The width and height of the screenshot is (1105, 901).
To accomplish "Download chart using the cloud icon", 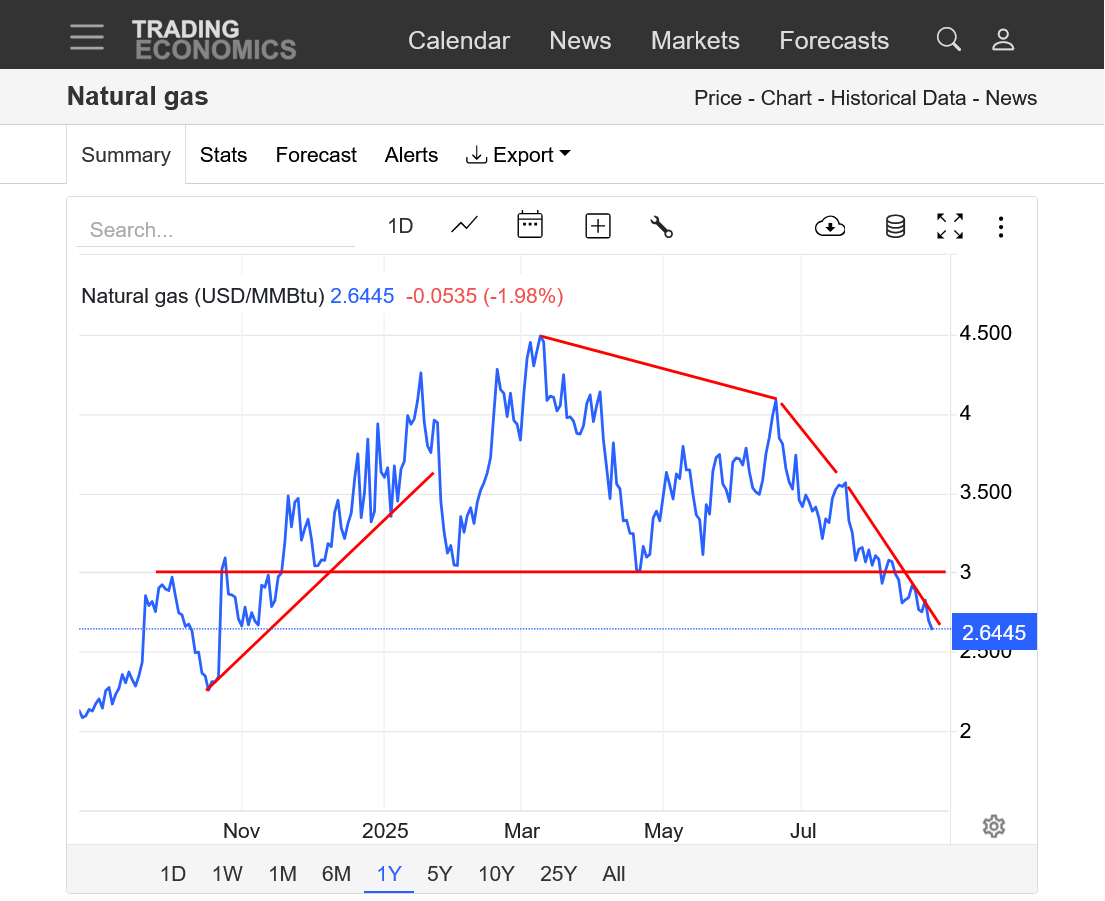I will tap(830, 227).
